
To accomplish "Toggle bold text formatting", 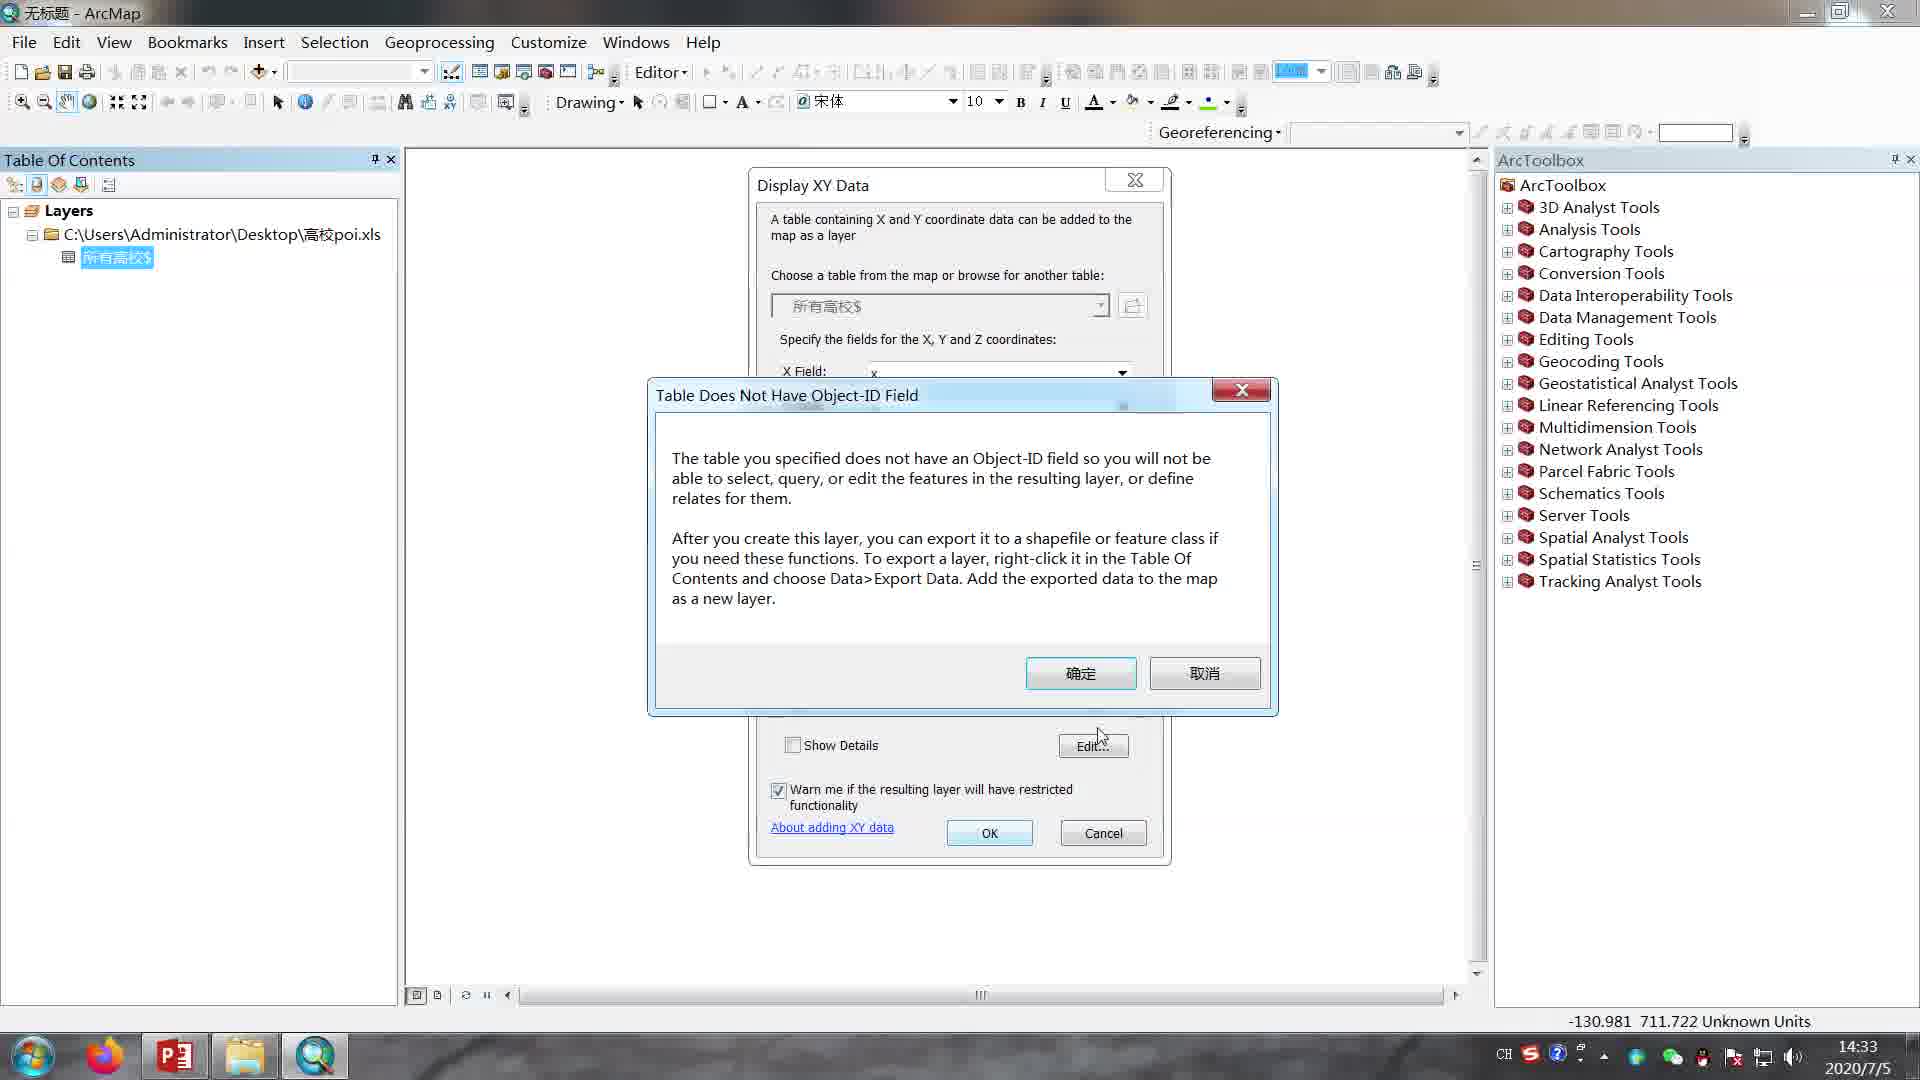I will 1021,102.
